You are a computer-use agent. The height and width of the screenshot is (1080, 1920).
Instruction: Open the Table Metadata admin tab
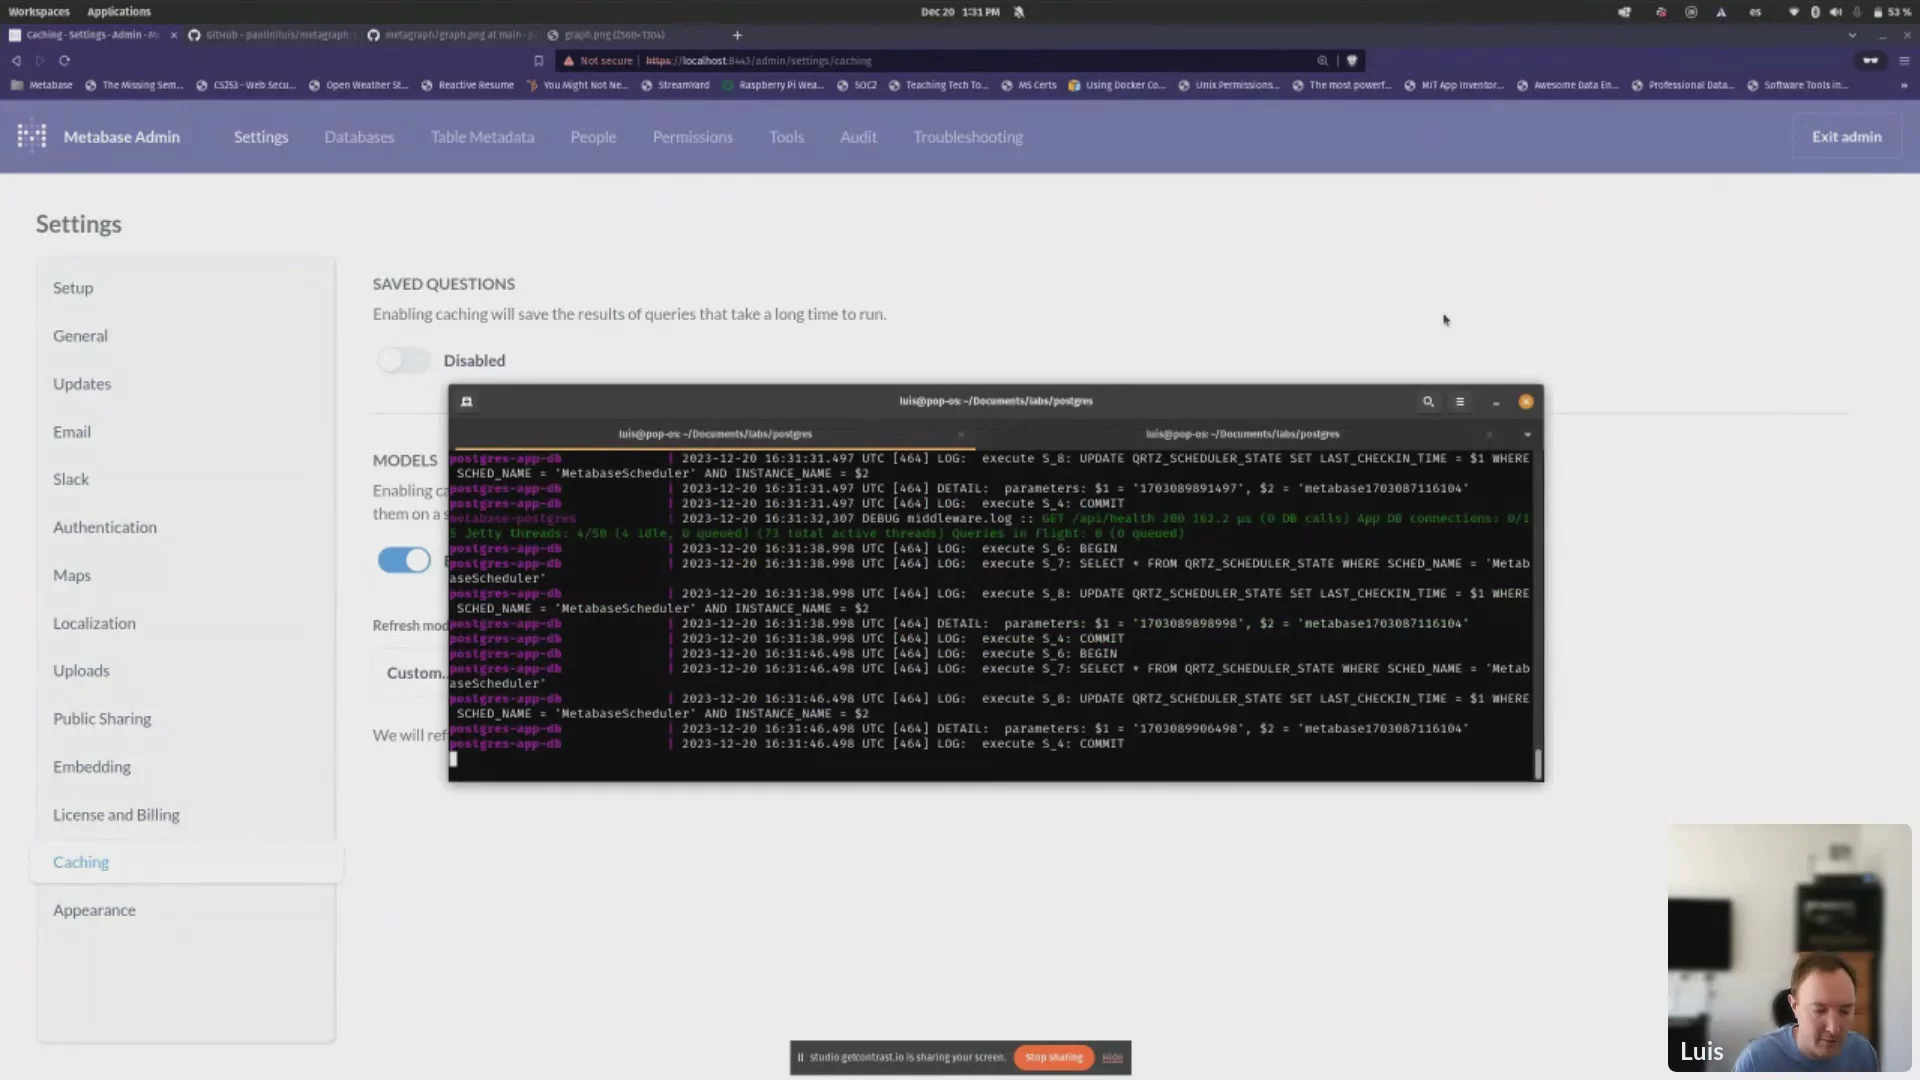pyautogui.click(x=482, y=137)
